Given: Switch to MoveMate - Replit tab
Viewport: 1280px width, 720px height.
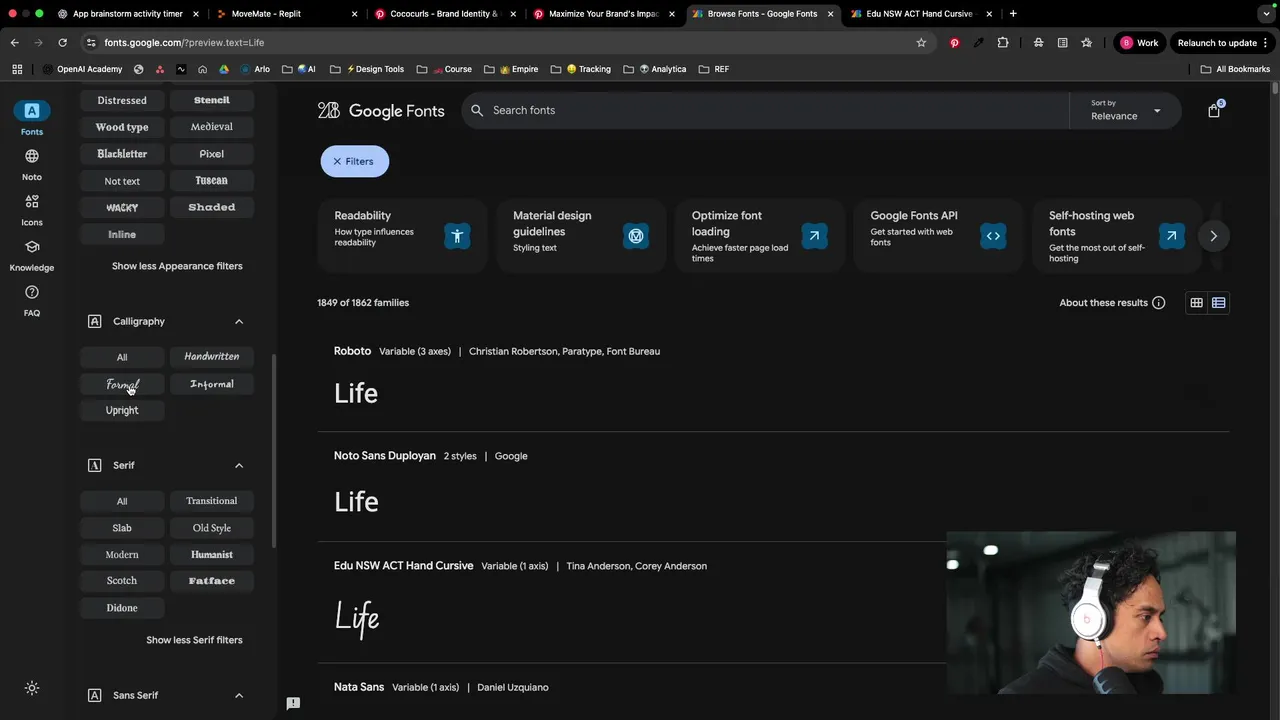Looking at the screenshot, I should tap(285, 14).
